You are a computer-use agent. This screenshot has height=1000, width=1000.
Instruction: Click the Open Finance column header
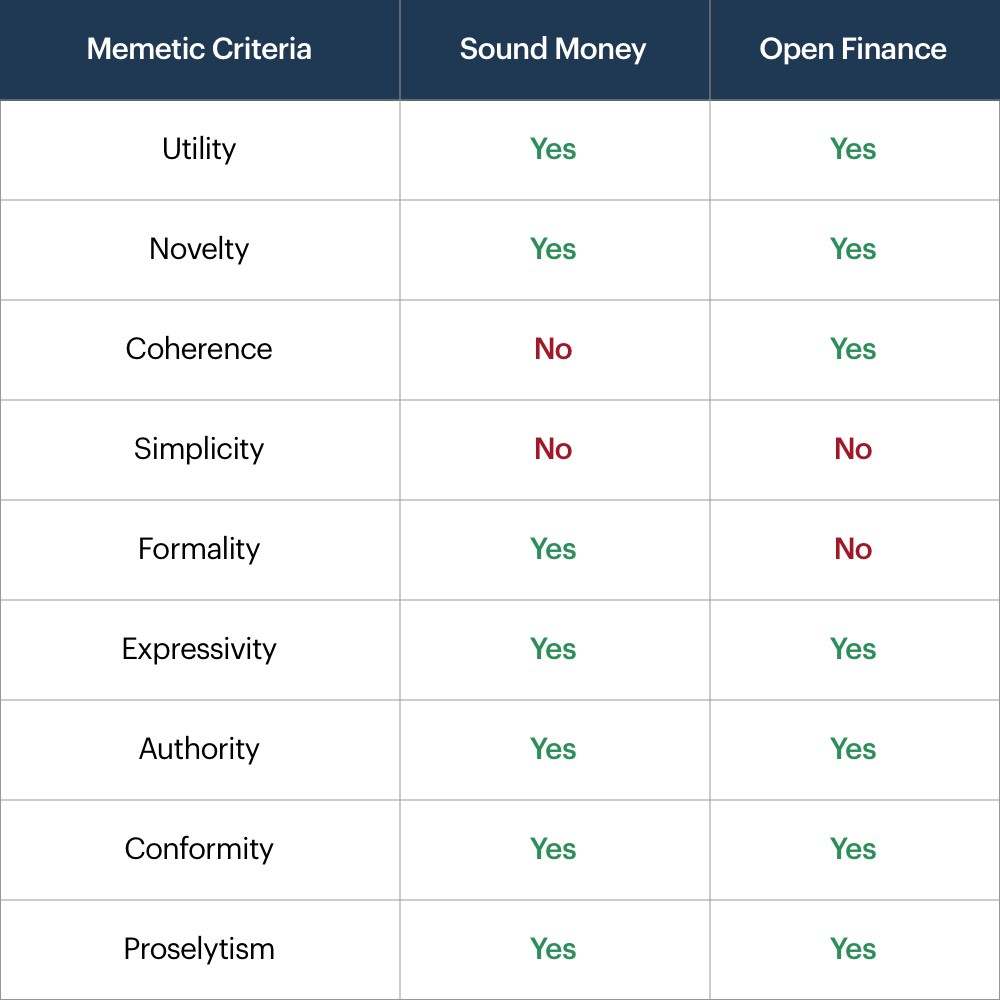853,49
